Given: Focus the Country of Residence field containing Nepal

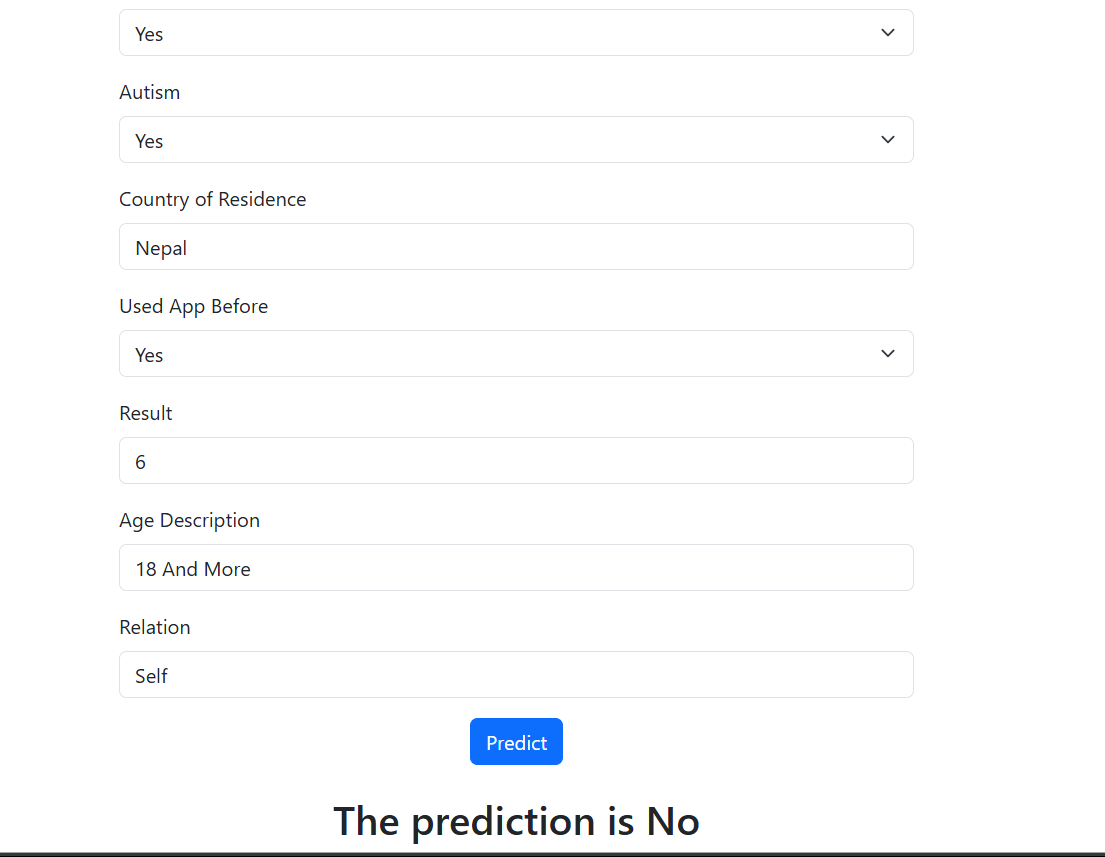Looking at the screenshot, I should coord(516,247).
